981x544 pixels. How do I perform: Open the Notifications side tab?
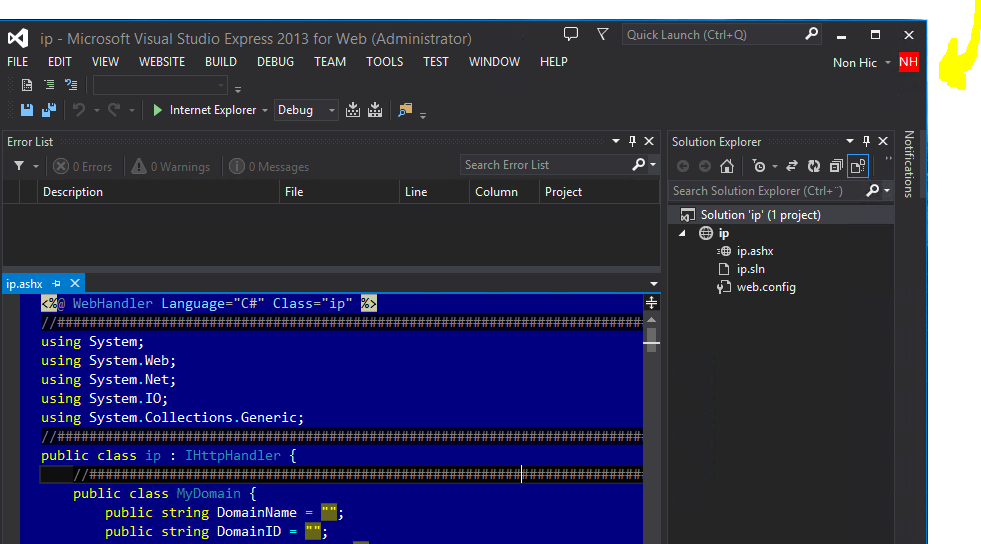[x=909, y=164]
